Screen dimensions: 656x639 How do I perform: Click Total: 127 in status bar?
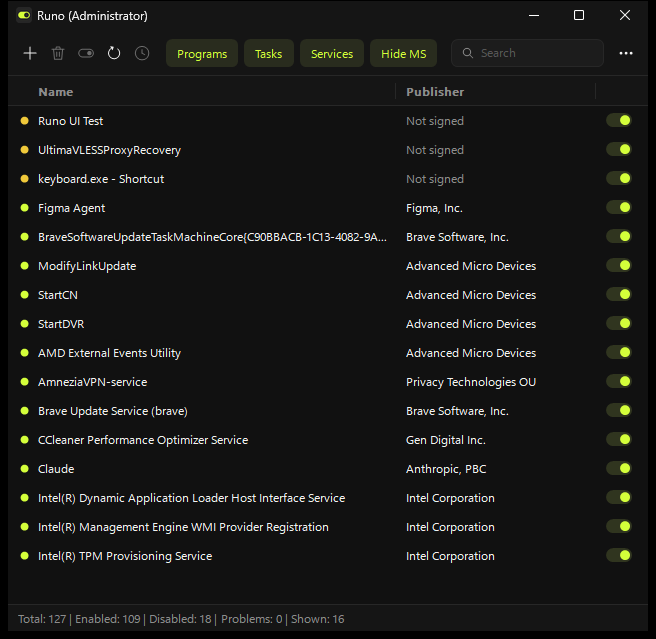(42, 619)
